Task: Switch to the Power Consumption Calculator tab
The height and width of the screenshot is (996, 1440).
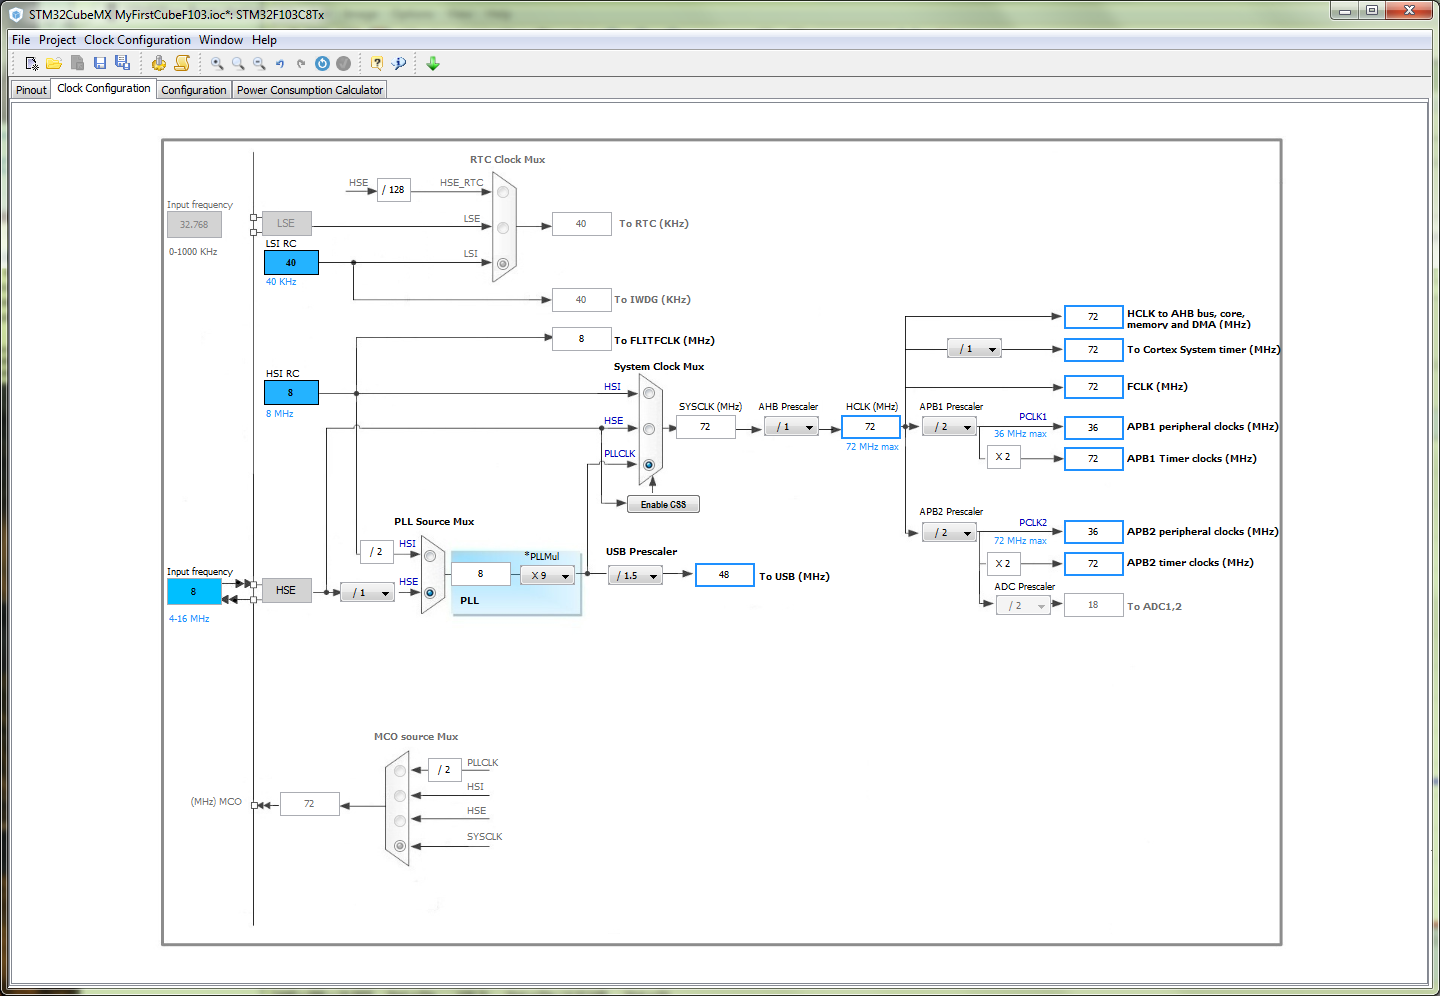Action: (x=310, y=90)
